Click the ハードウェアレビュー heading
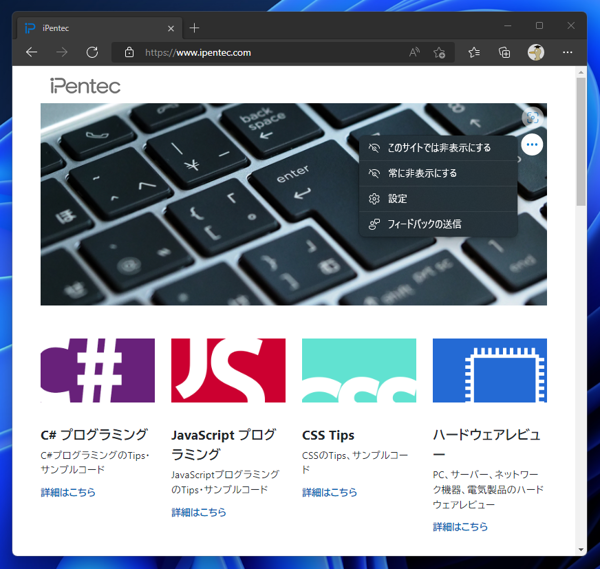Image resolution: width=600 pixels, height=569 pixels. click(x=487, y=444)
